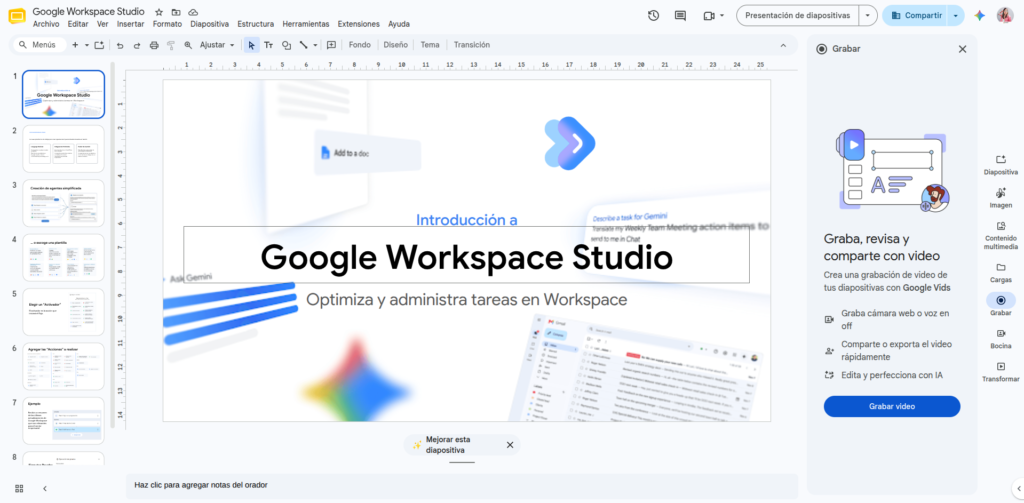
Task: Click the video call camera icon
Action: point(709,16)
